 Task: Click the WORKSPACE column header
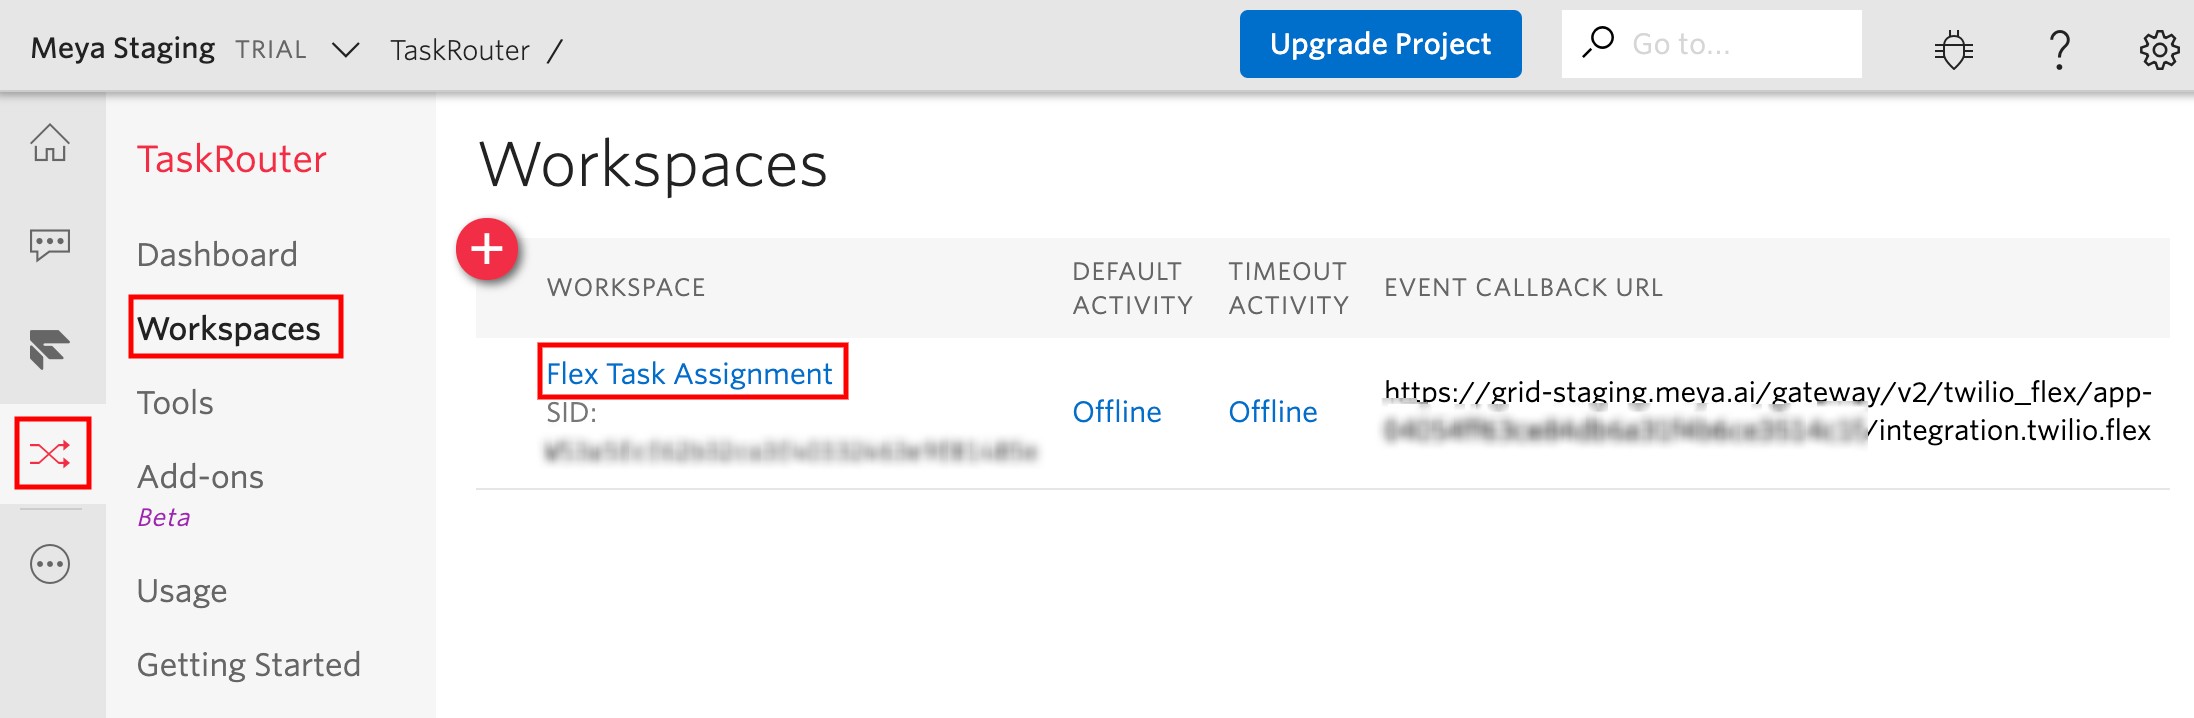pos(626,288)
